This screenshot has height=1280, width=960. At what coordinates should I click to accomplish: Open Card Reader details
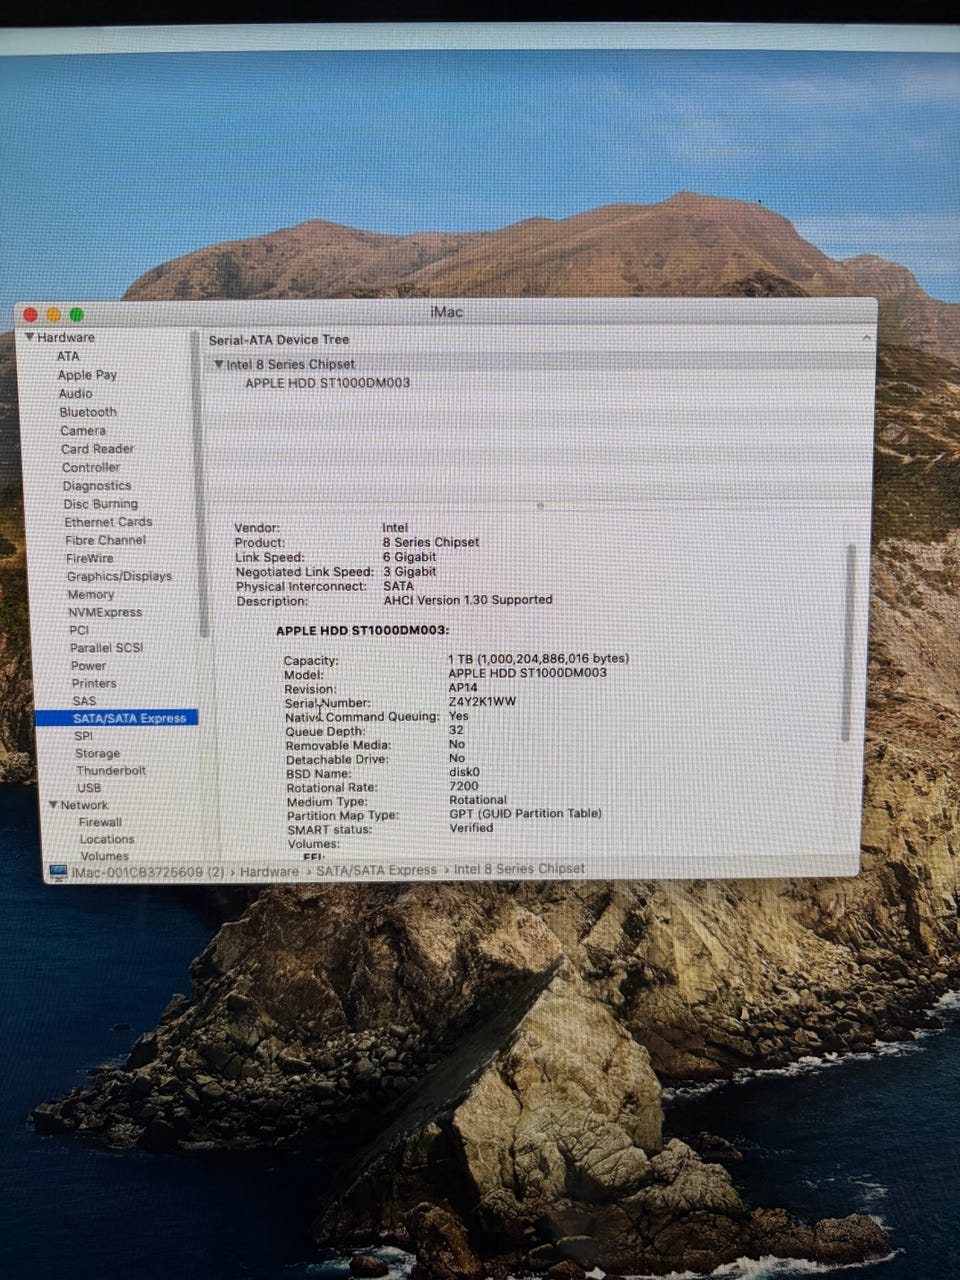coord(97,449)
